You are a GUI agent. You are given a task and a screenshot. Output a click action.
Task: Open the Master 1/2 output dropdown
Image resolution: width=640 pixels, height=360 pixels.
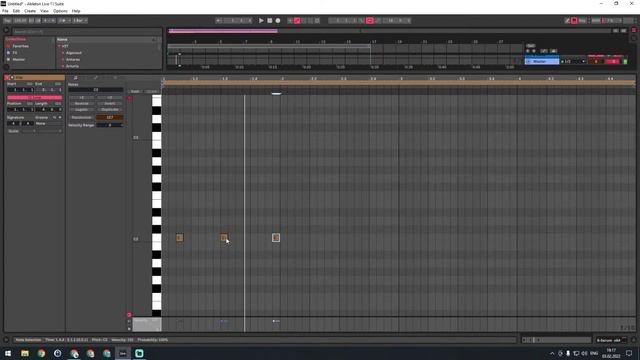coord(573,62)
